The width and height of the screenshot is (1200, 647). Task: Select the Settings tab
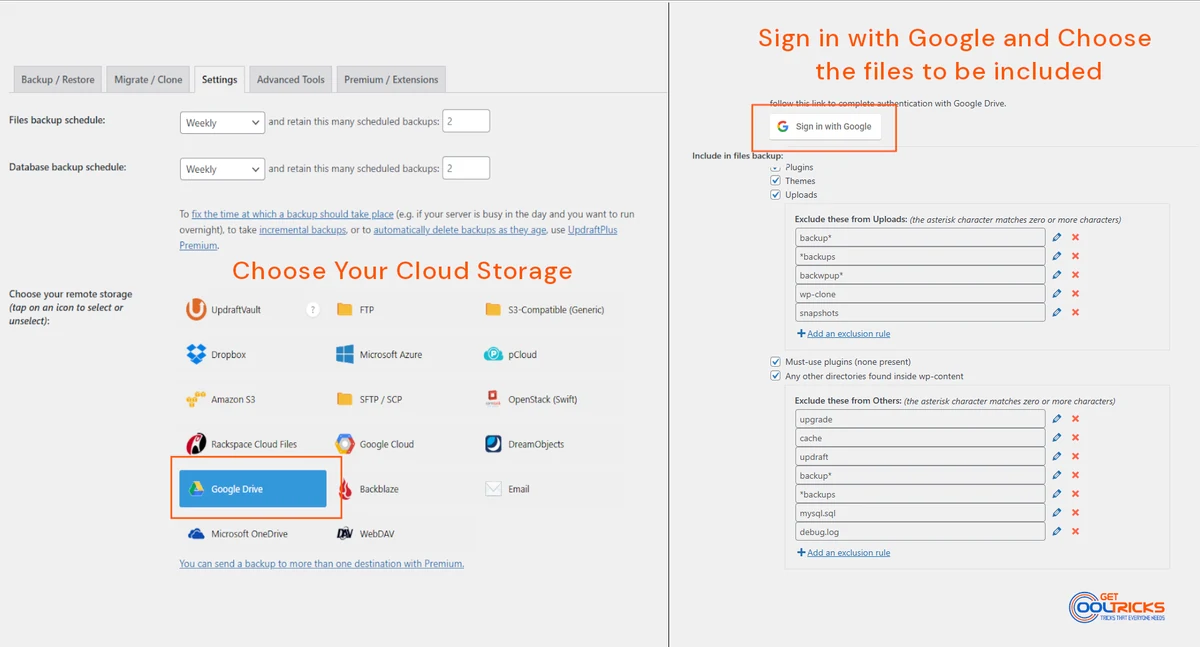pyautogui.click(x=220, y=79)
